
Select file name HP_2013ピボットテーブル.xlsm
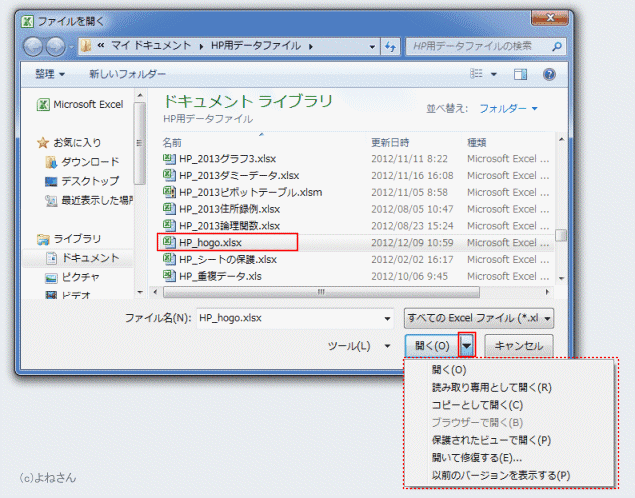point(251,192)
